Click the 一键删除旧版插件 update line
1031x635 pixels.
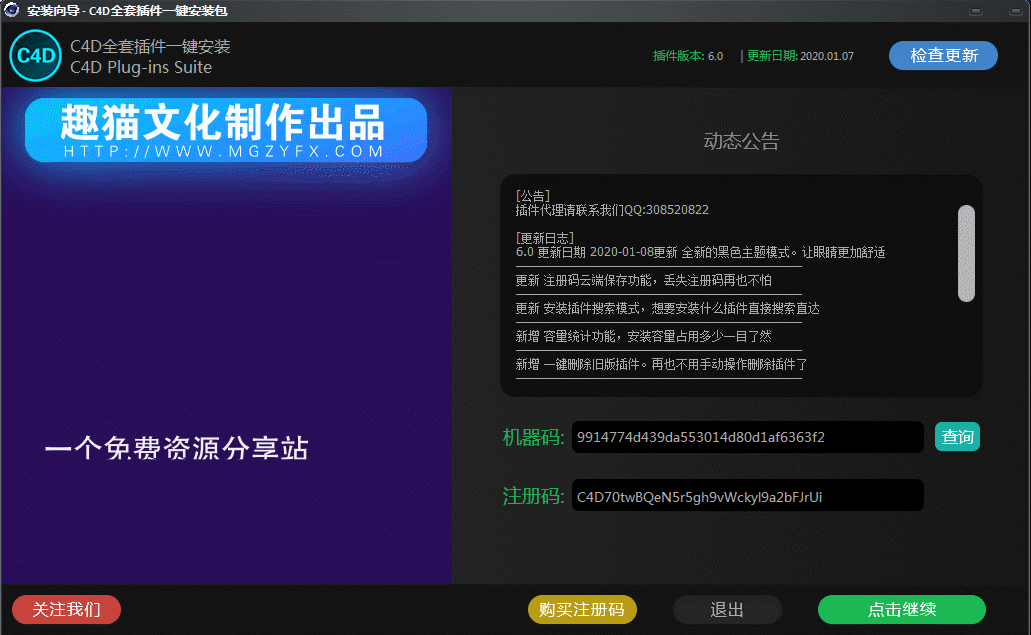661,365
